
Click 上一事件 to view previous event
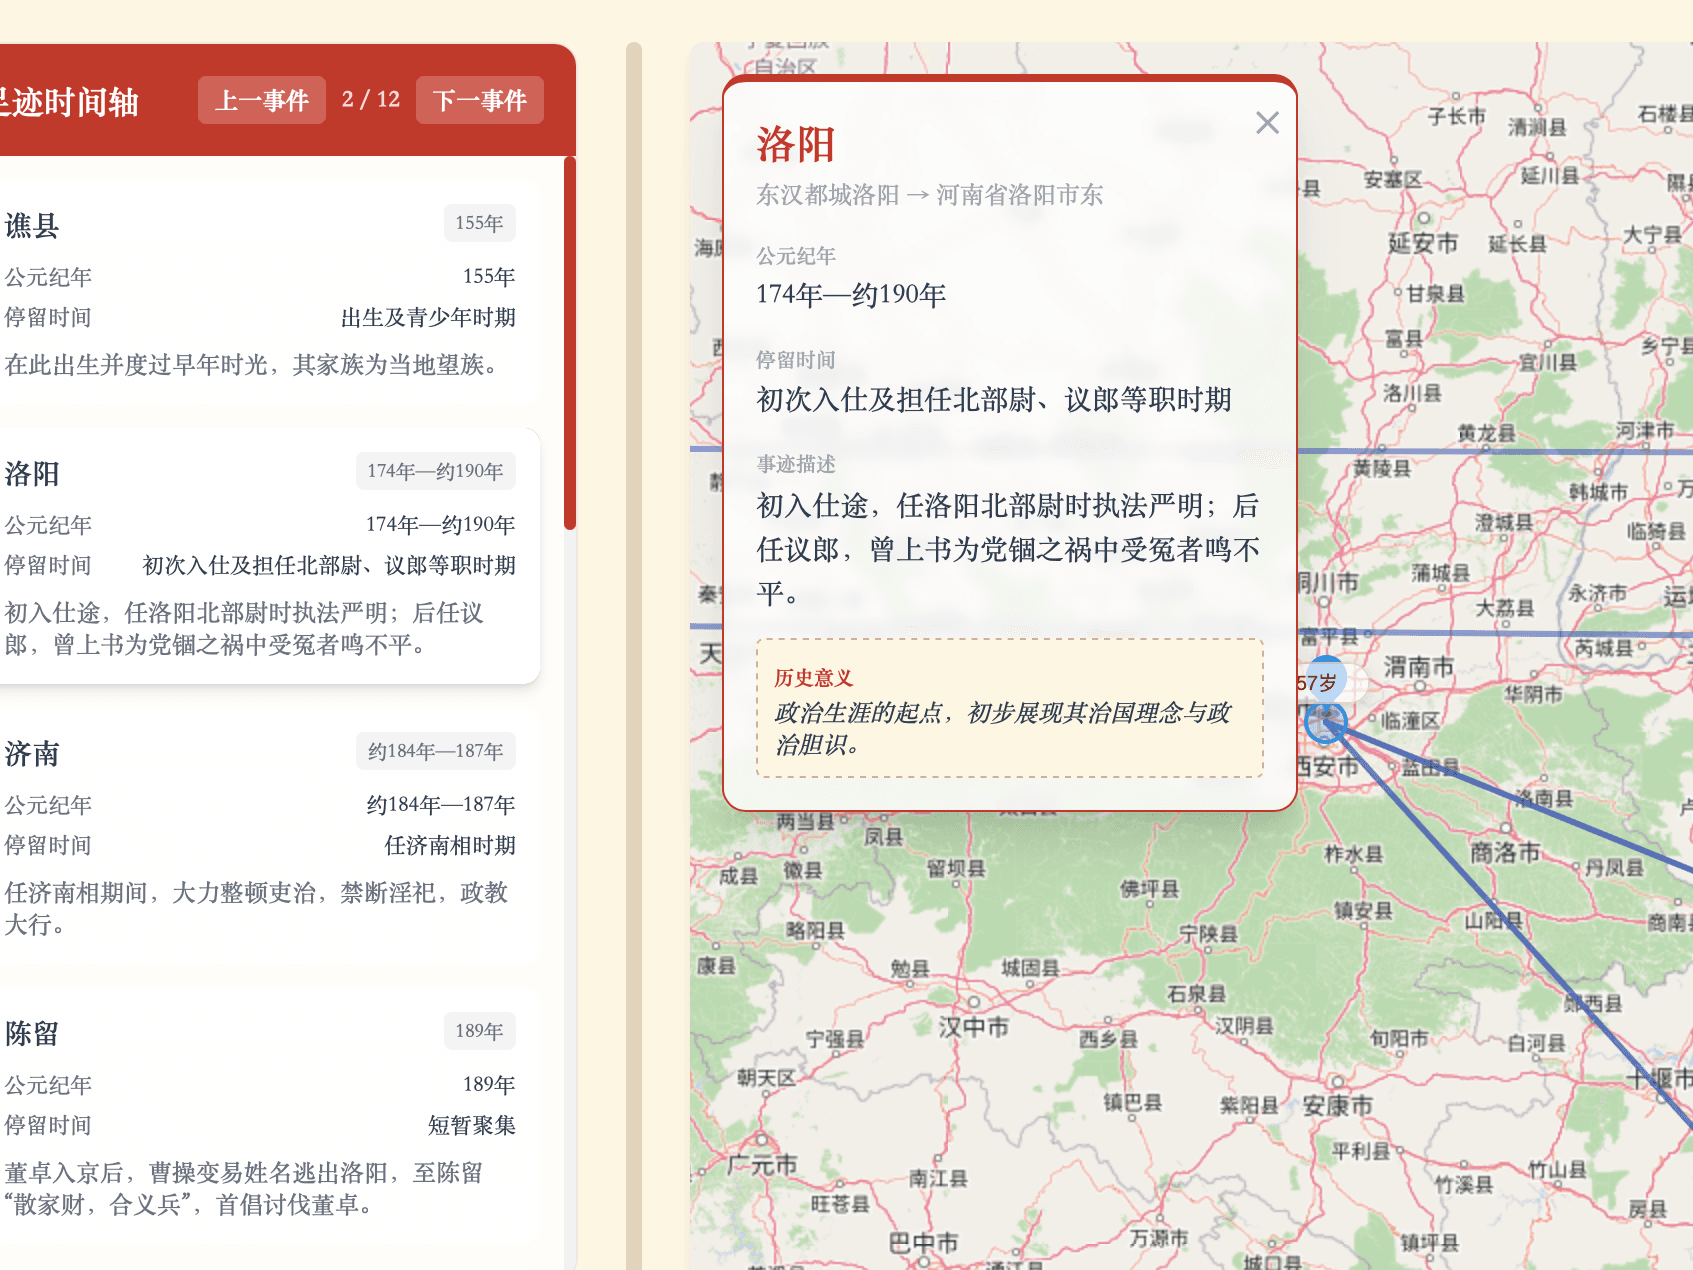point(261,100)
